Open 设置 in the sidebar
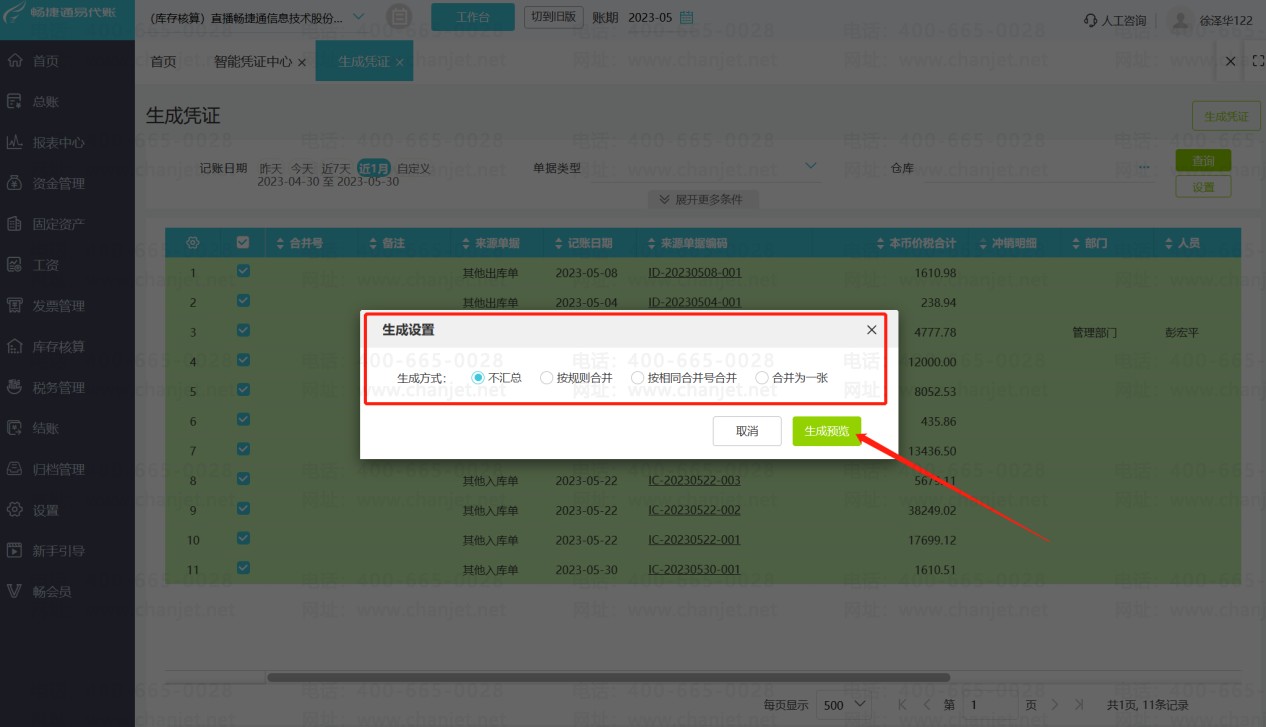 tap(46, 510)
